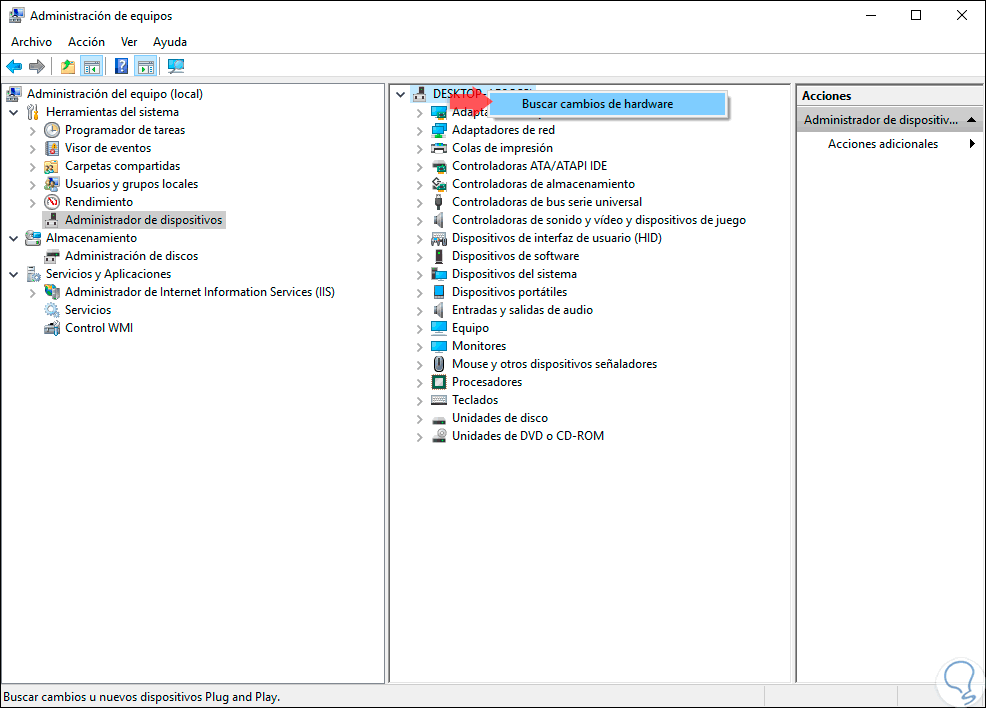This screenshot has width=986, height=708.
Task: Click the Dispositivos de interfaz de usuario icon
Action: (439, 238)
